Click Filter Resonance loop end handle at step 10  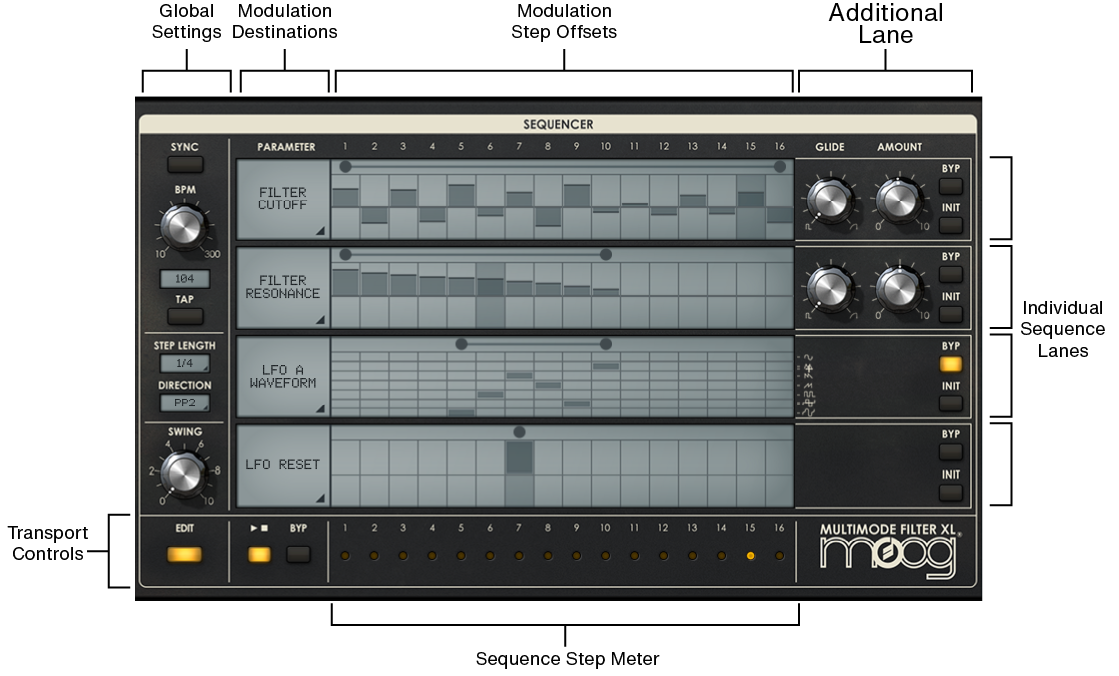606,255
